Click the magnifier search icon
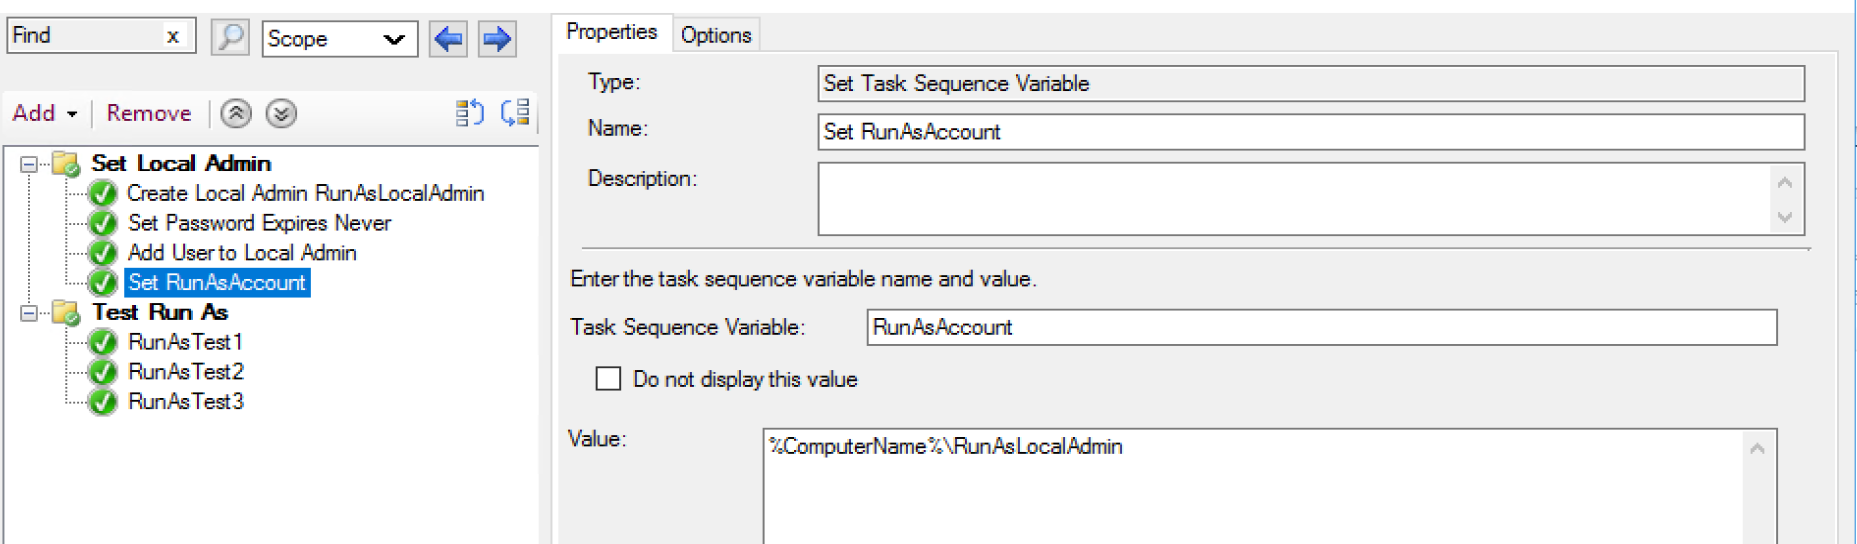The height and width of the screenshot is (544, 1857). click(x=230, y=38)
